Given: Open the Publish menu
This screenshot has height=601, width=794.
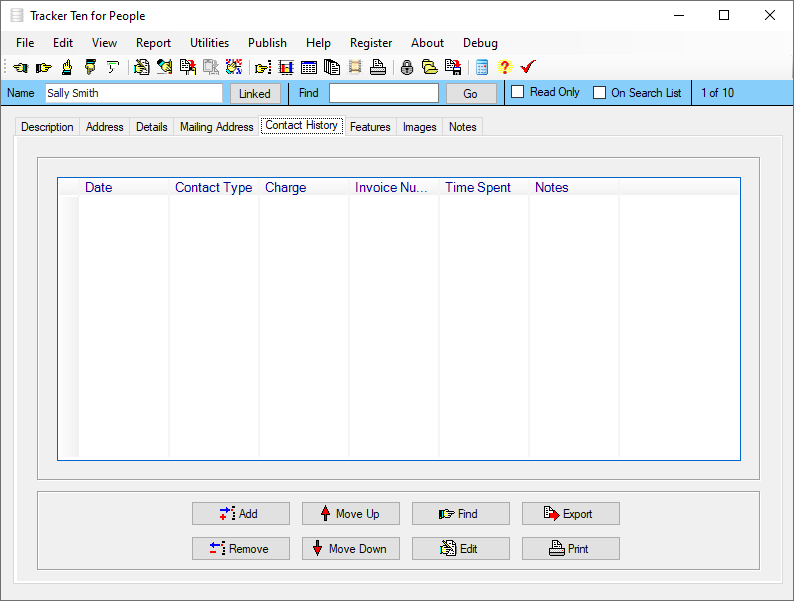Looking at the screenshot, I should click(267, 43).
